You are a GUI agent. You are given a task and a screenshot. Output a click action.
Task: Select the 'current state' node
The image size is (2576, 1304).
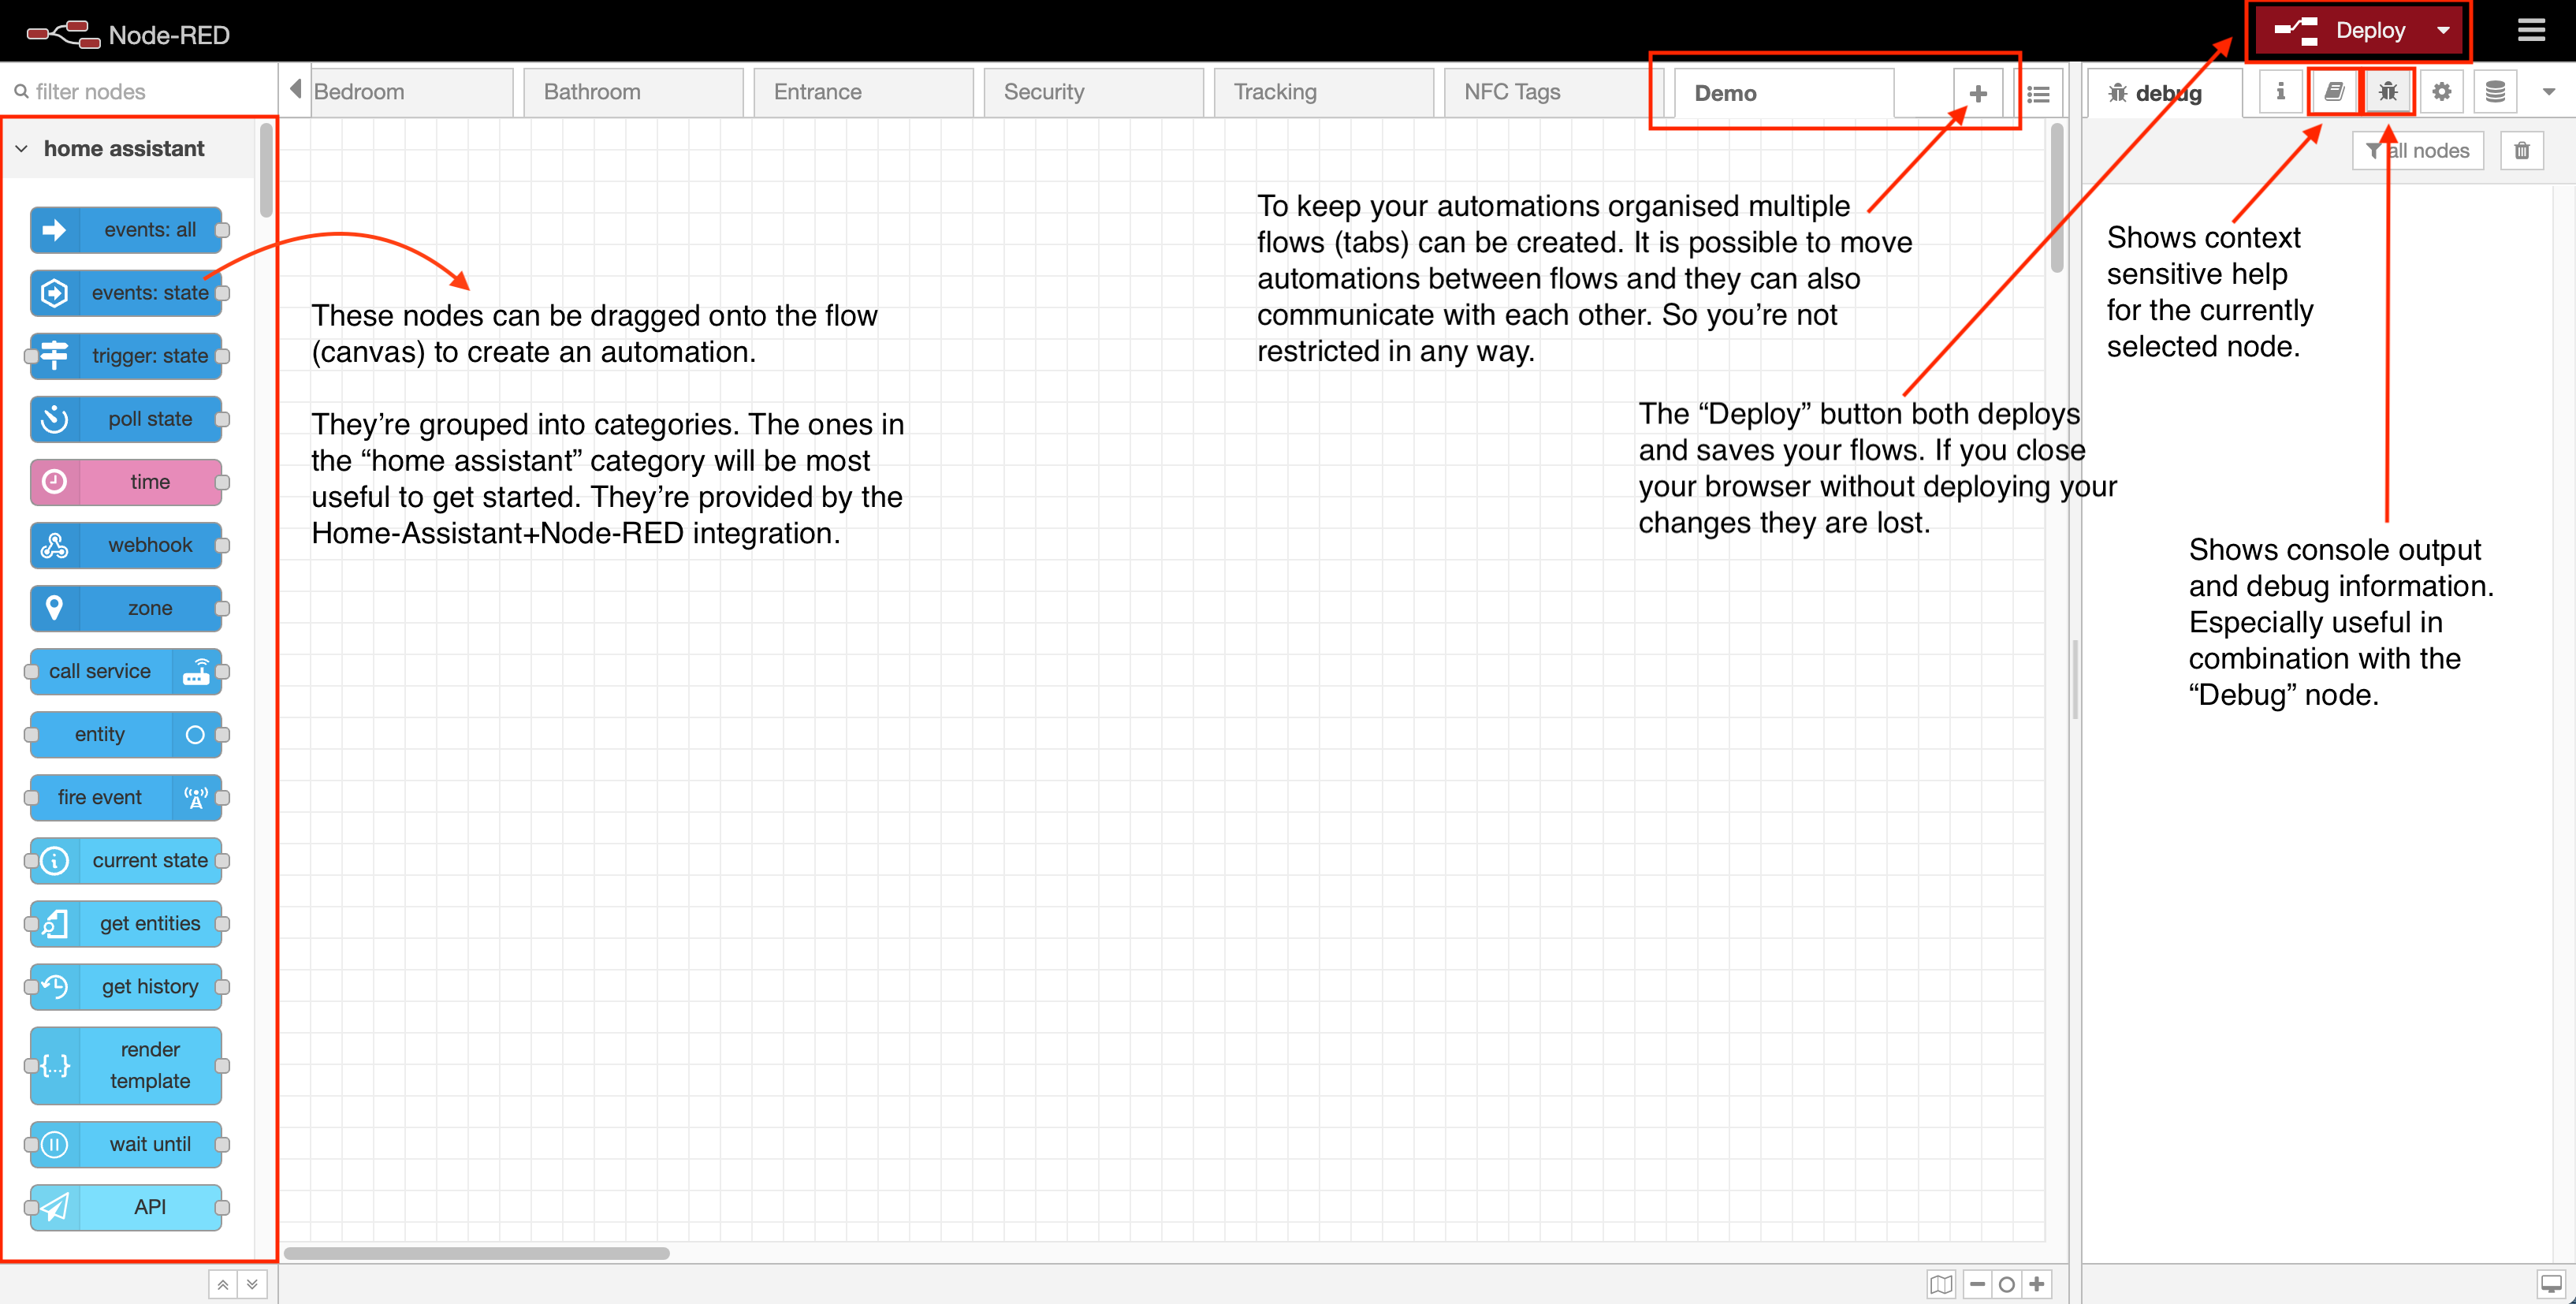tap(126, 860)
